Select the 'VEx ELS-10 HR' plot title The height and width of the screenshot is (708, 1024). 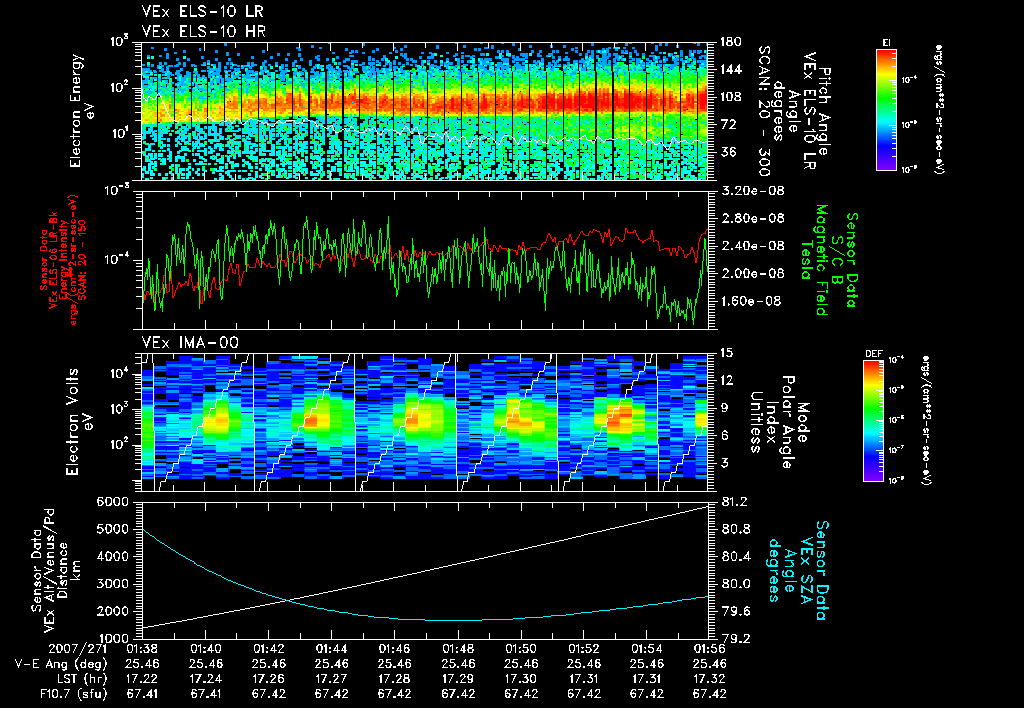(x=204, y=31)
